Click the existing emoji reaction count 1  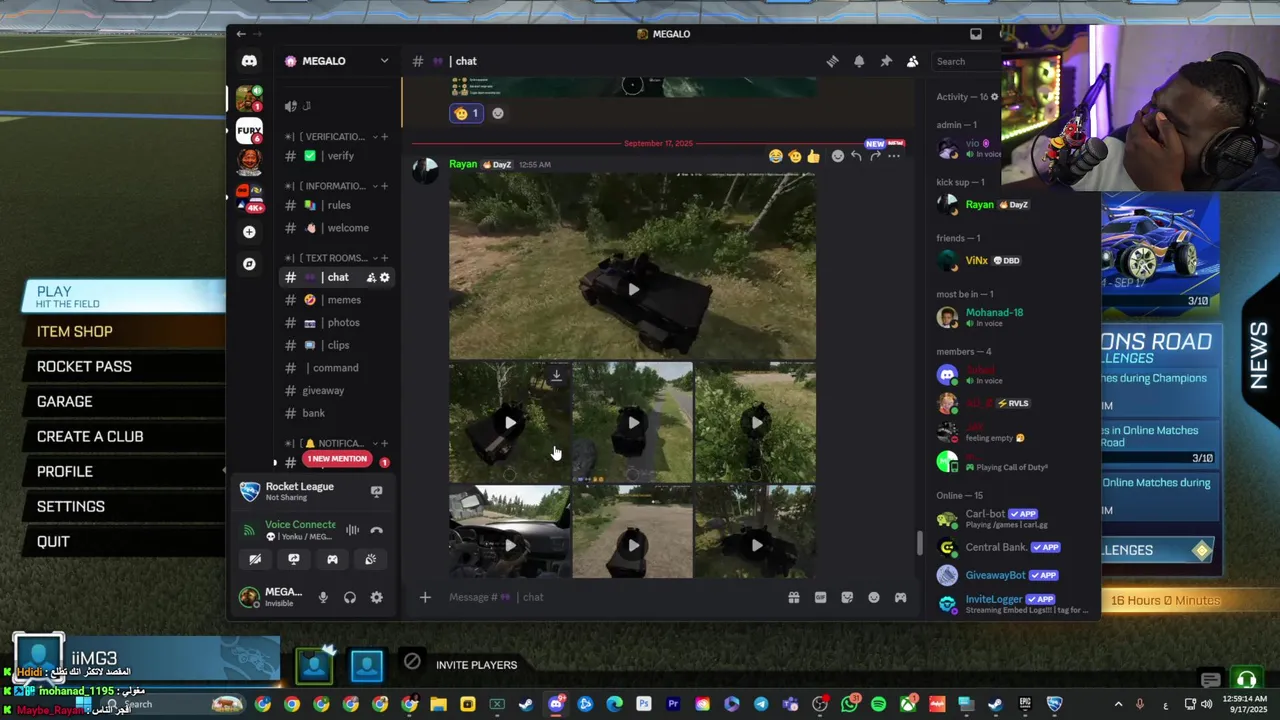[x=466, y=113]
